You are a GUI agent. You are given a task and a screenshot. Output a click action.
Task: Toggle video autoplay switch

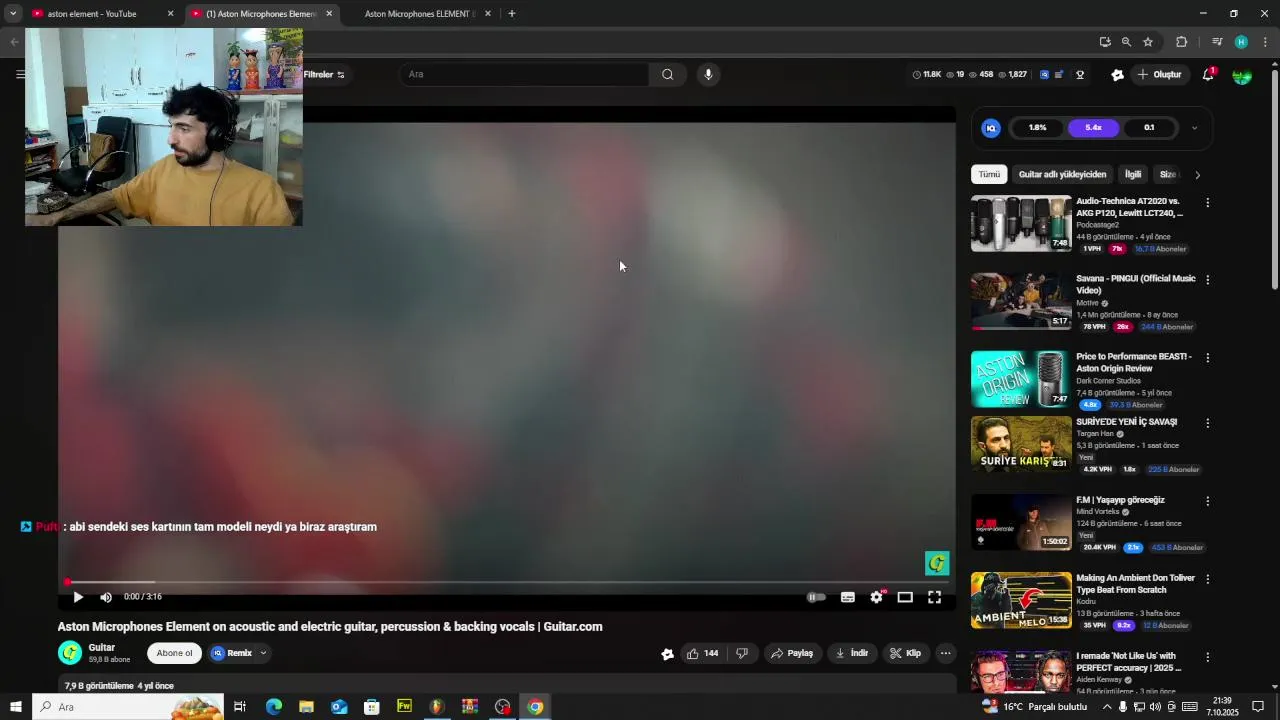click(817, 597)
